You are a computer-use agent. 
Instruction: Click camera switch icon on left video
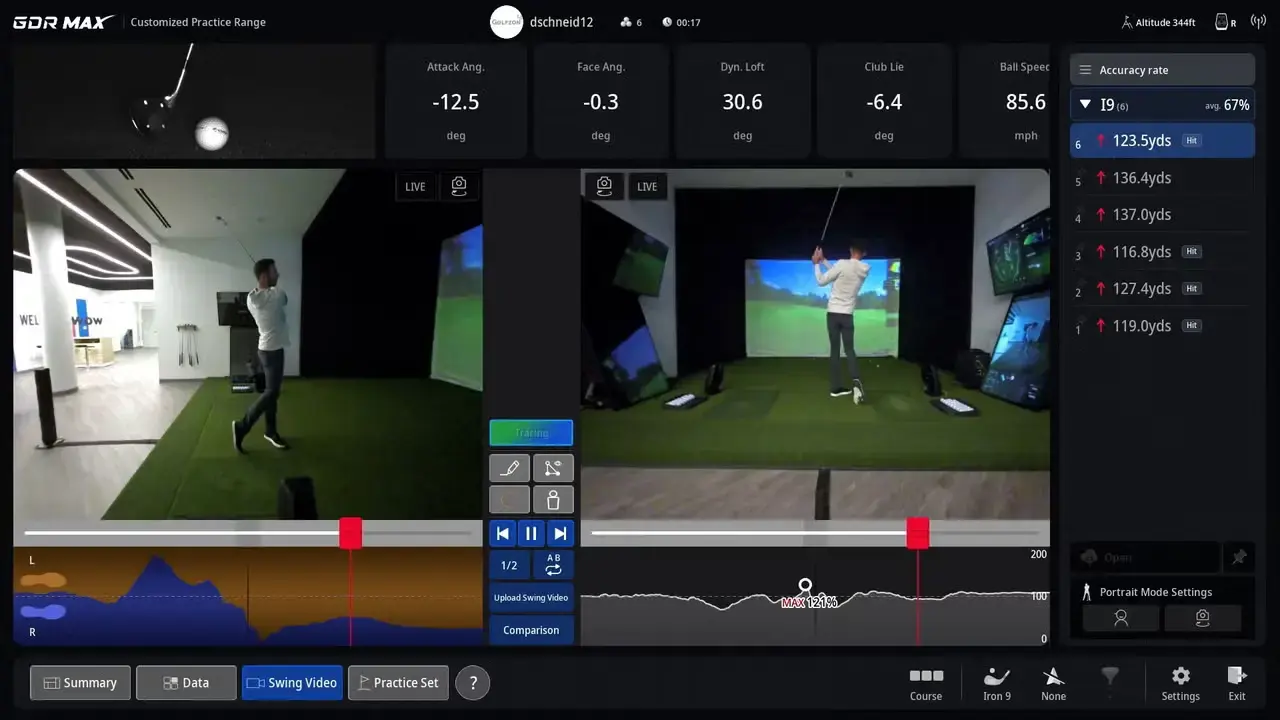(x=459, y=186)
